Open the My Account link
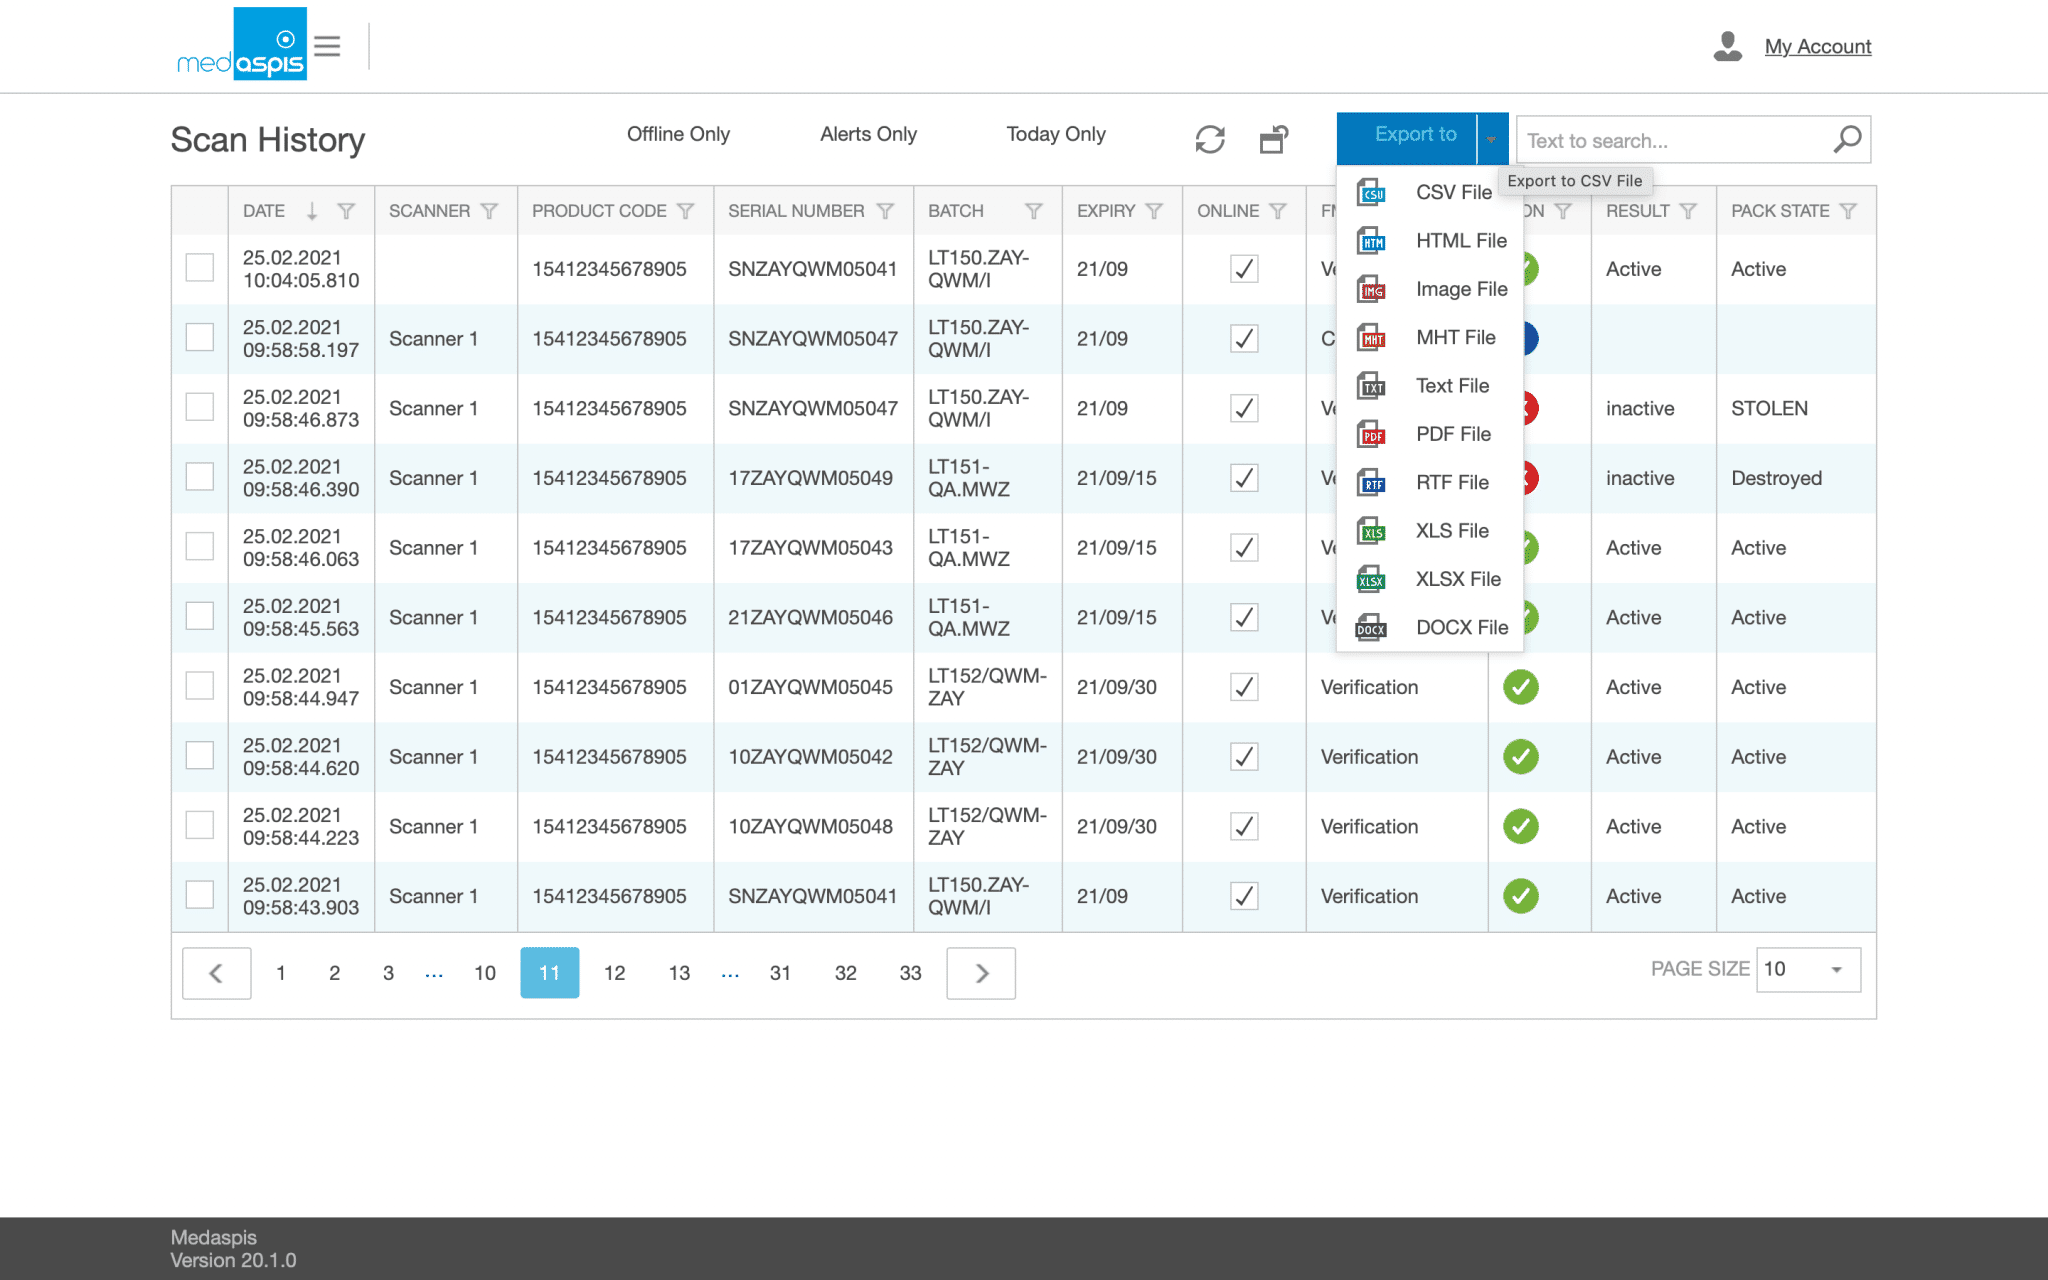 click(x=1818, y=46)
